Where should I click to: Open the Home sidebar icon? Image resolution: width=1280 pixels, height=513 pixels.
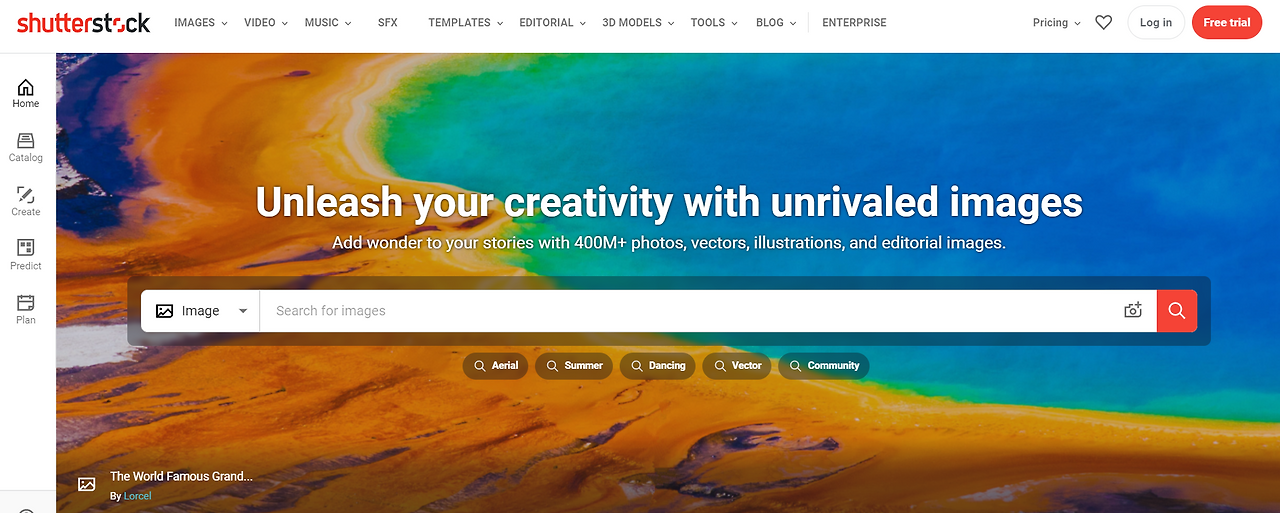[26, 94]
